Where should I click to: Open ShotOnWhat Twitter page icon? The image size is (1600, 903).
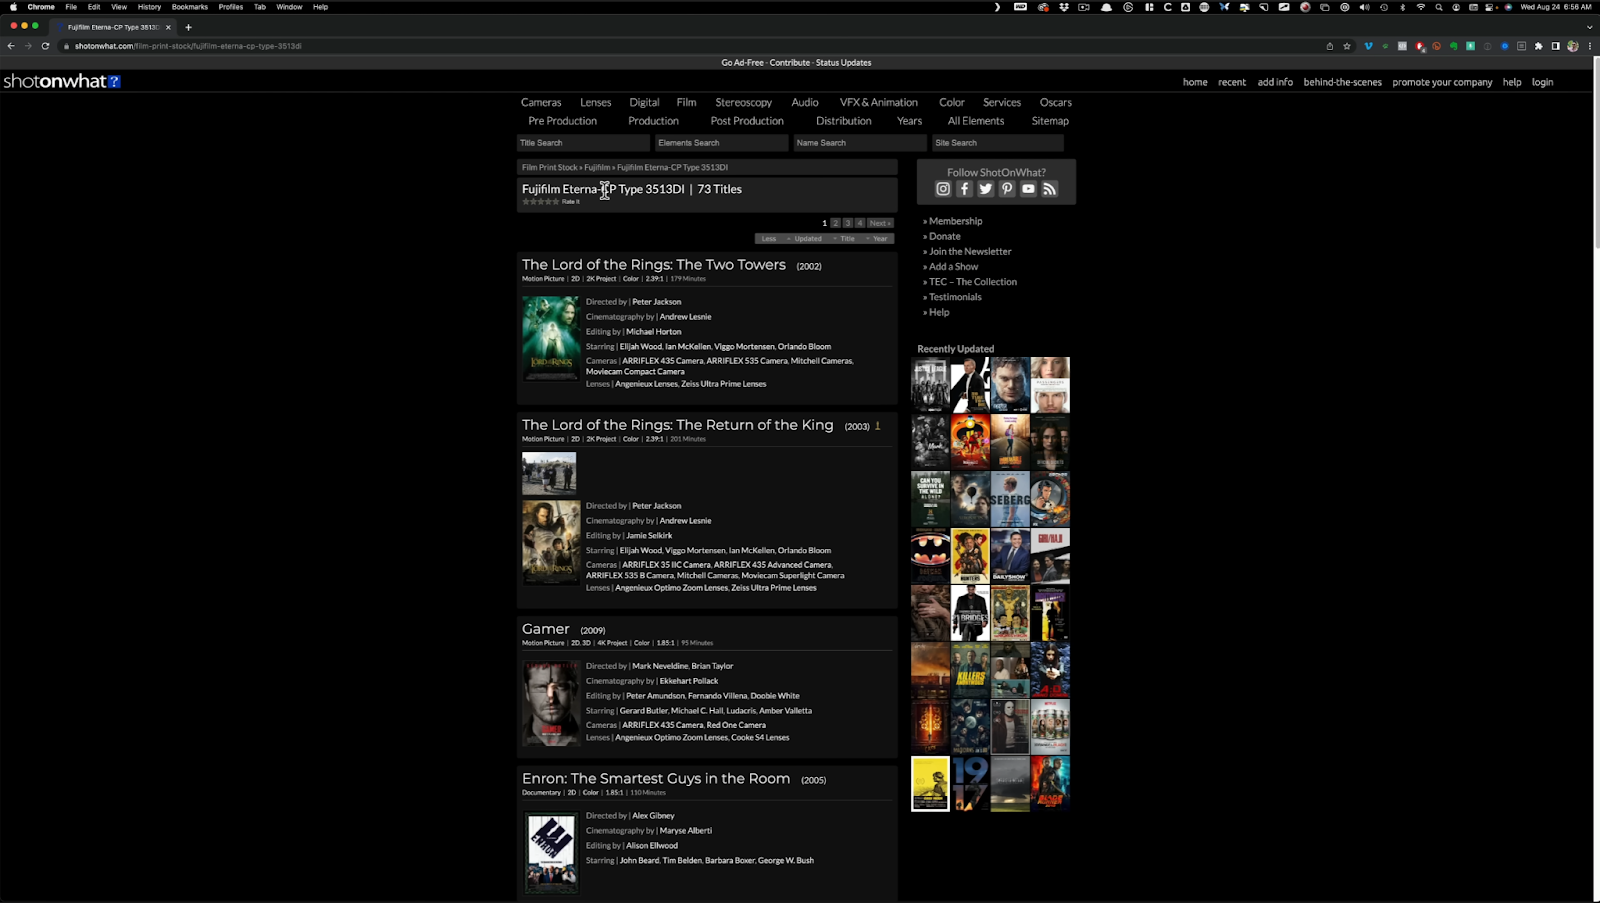tap(986, 188)
